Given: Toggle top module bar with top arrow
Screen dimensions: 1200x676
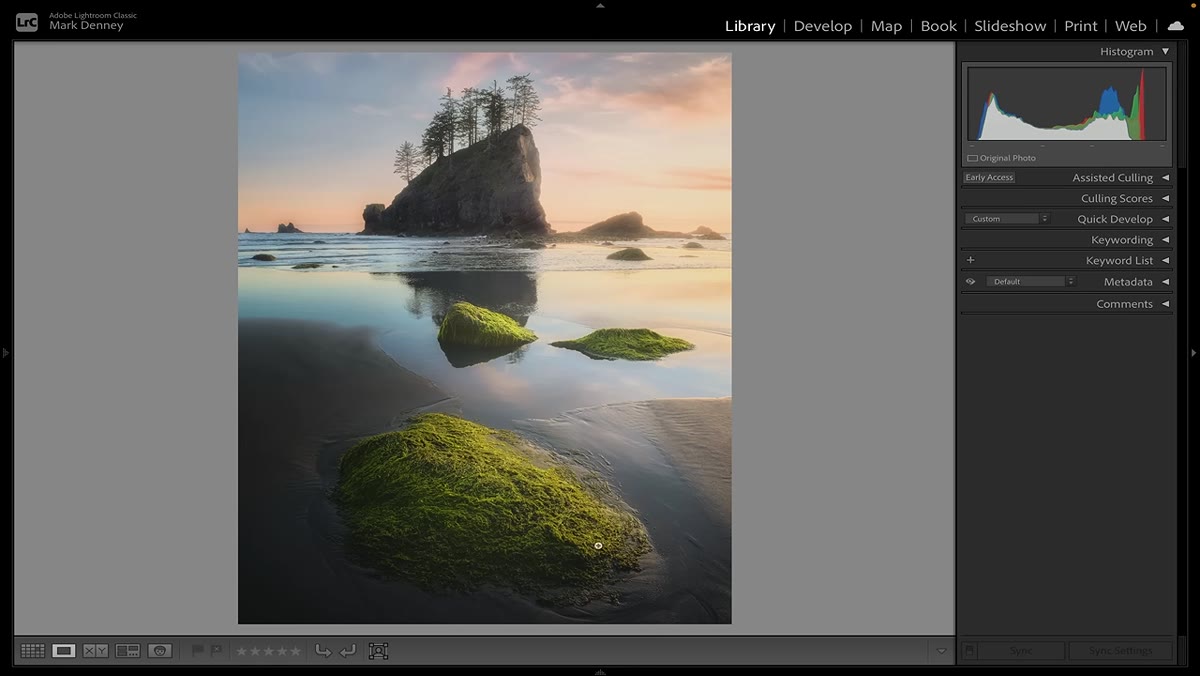Looking at the screenshot, I should point(600,4).
